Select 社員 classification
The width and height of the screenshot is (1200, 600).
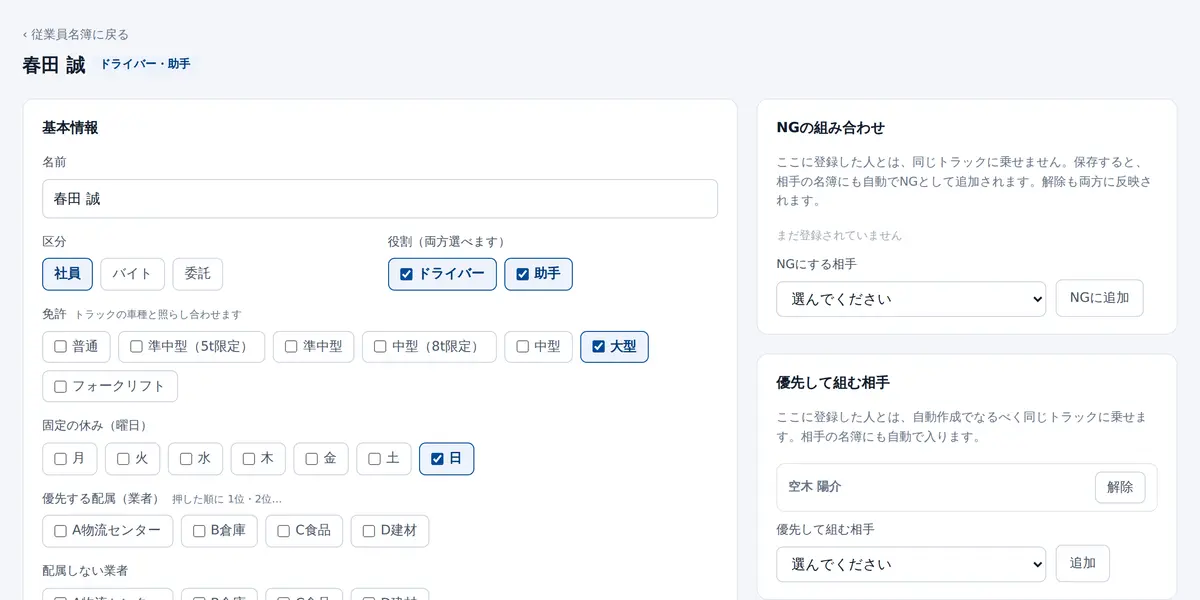click(68, 274)
